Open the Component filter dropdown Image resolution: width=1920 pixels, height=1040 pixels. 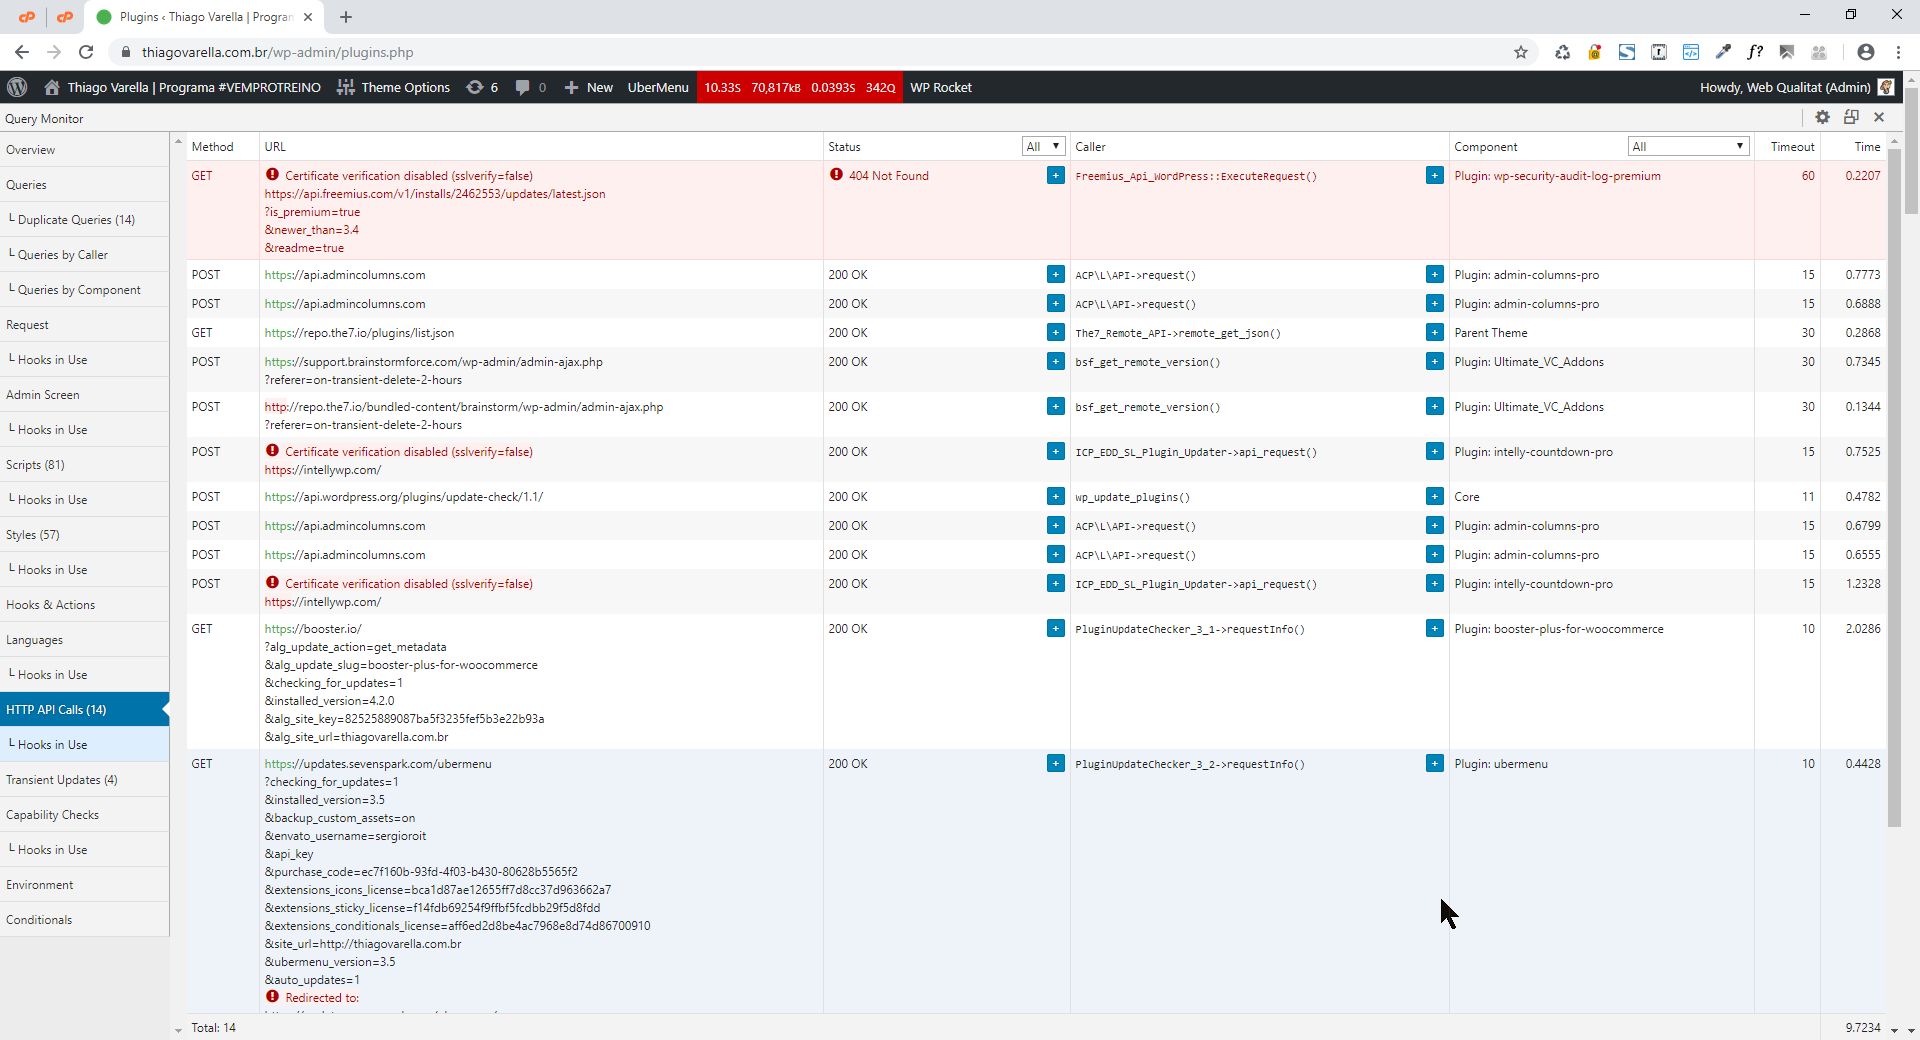coord(1688,146)
